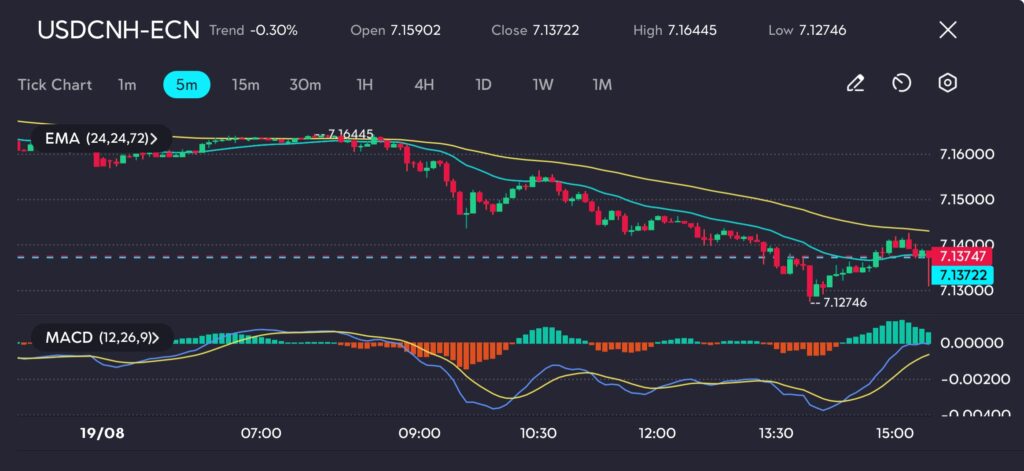
Task: Switch to the Tick Chart view
Action: click(55, 85)
